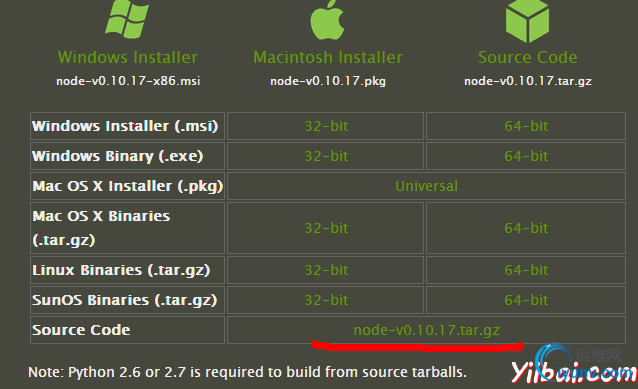Screen dimensions: 638x389
Task: Download 32-bit SunOS Binaries tarball
Action: pos(326,300)
